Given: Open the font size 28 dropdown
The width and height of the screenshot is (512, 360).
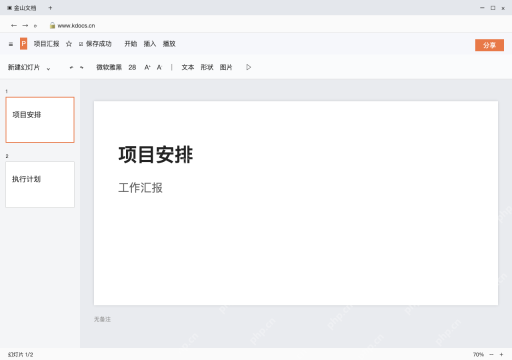Looking at the screenshot, I should (132, 67).
